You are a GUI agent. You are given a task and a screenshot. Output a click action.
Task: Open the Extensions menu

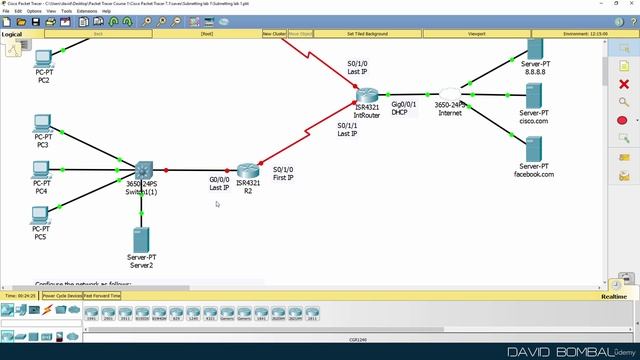point(87,11)
